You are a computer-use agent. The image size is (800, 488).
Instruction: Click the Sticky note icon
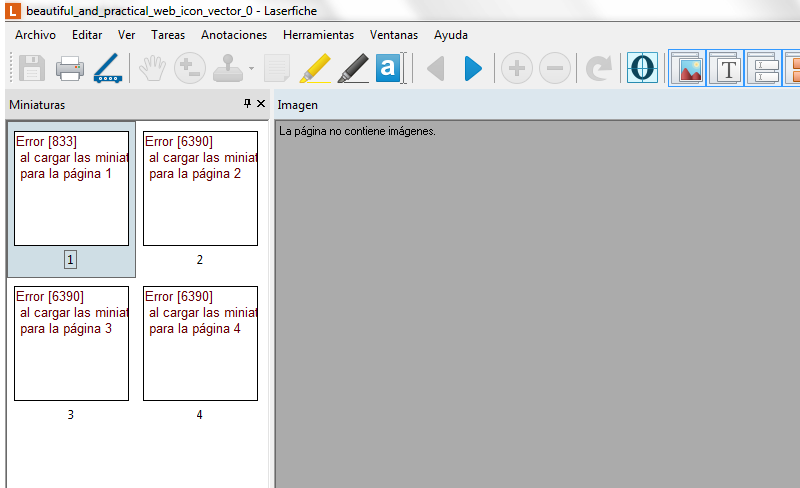277,68
